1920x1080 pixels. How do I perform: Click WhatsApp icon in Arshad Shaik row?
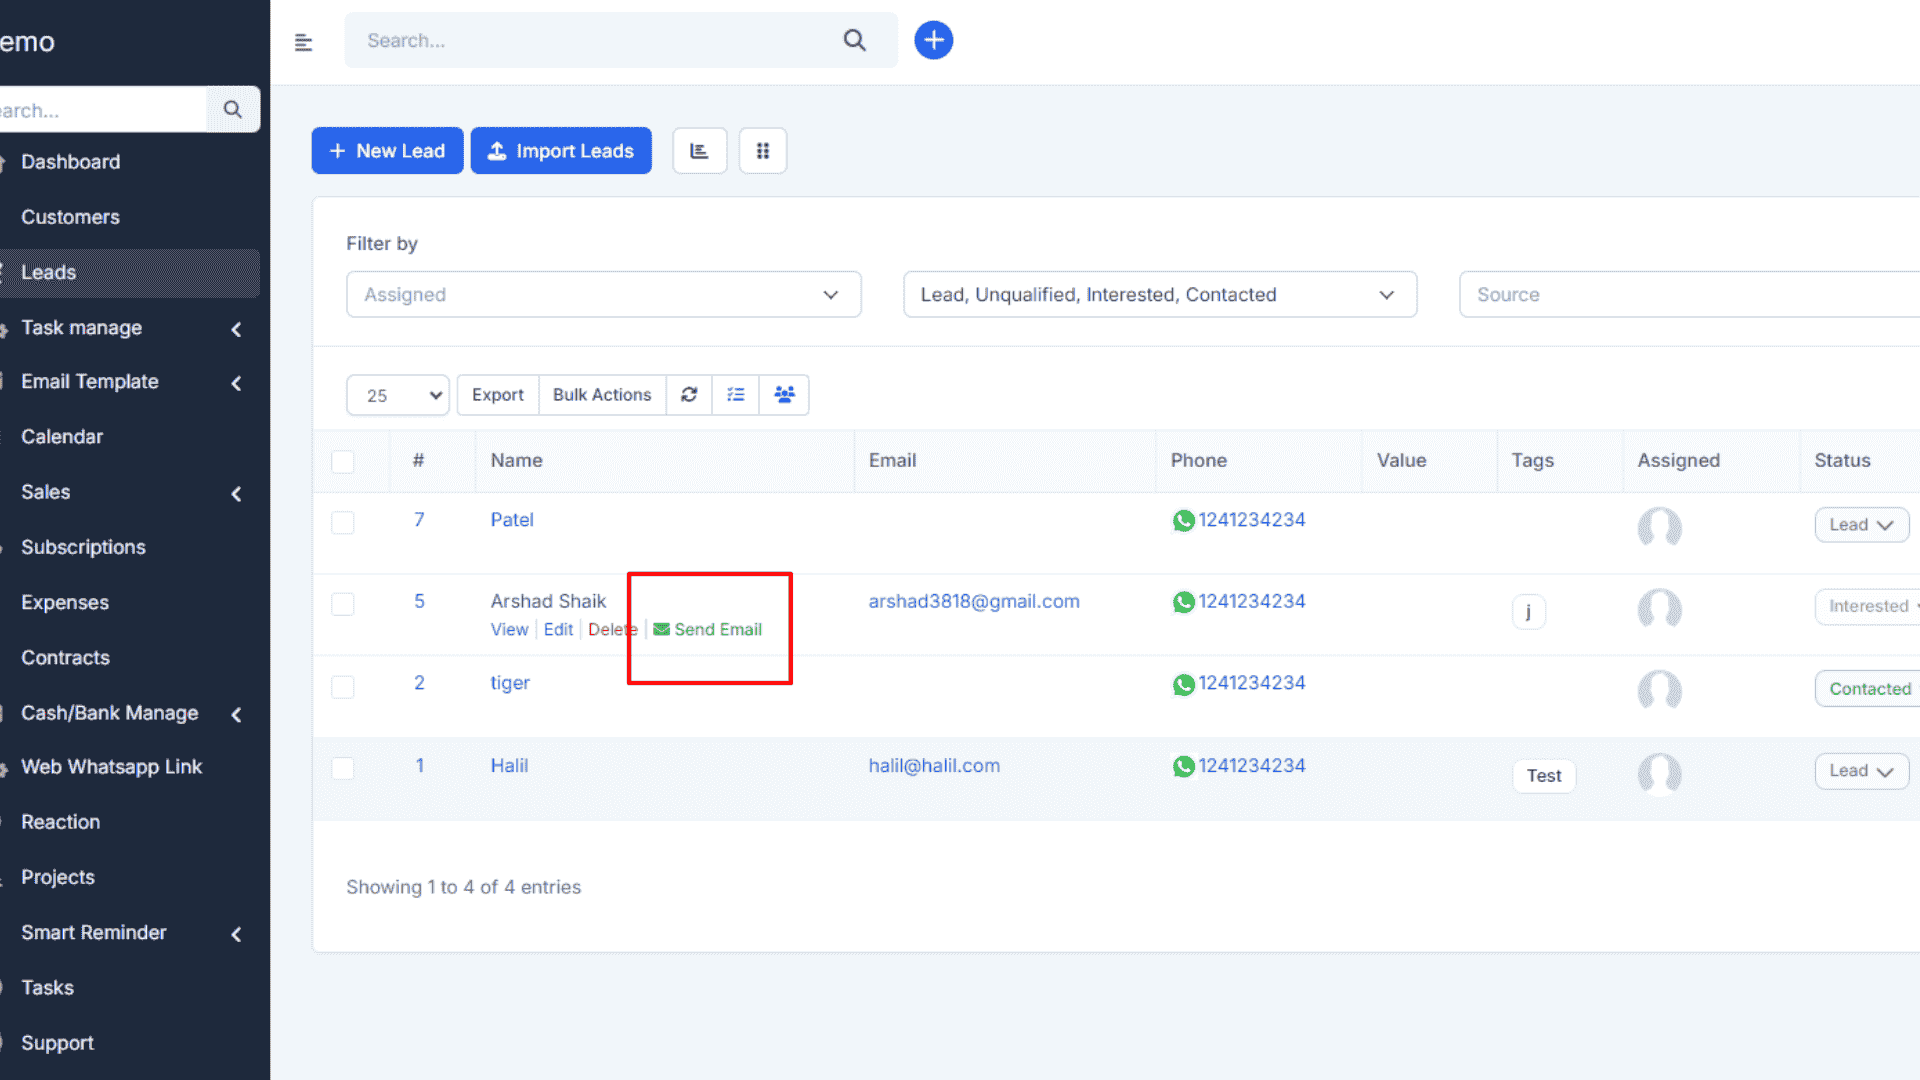pyautogui.click(x=1183, y=602)
